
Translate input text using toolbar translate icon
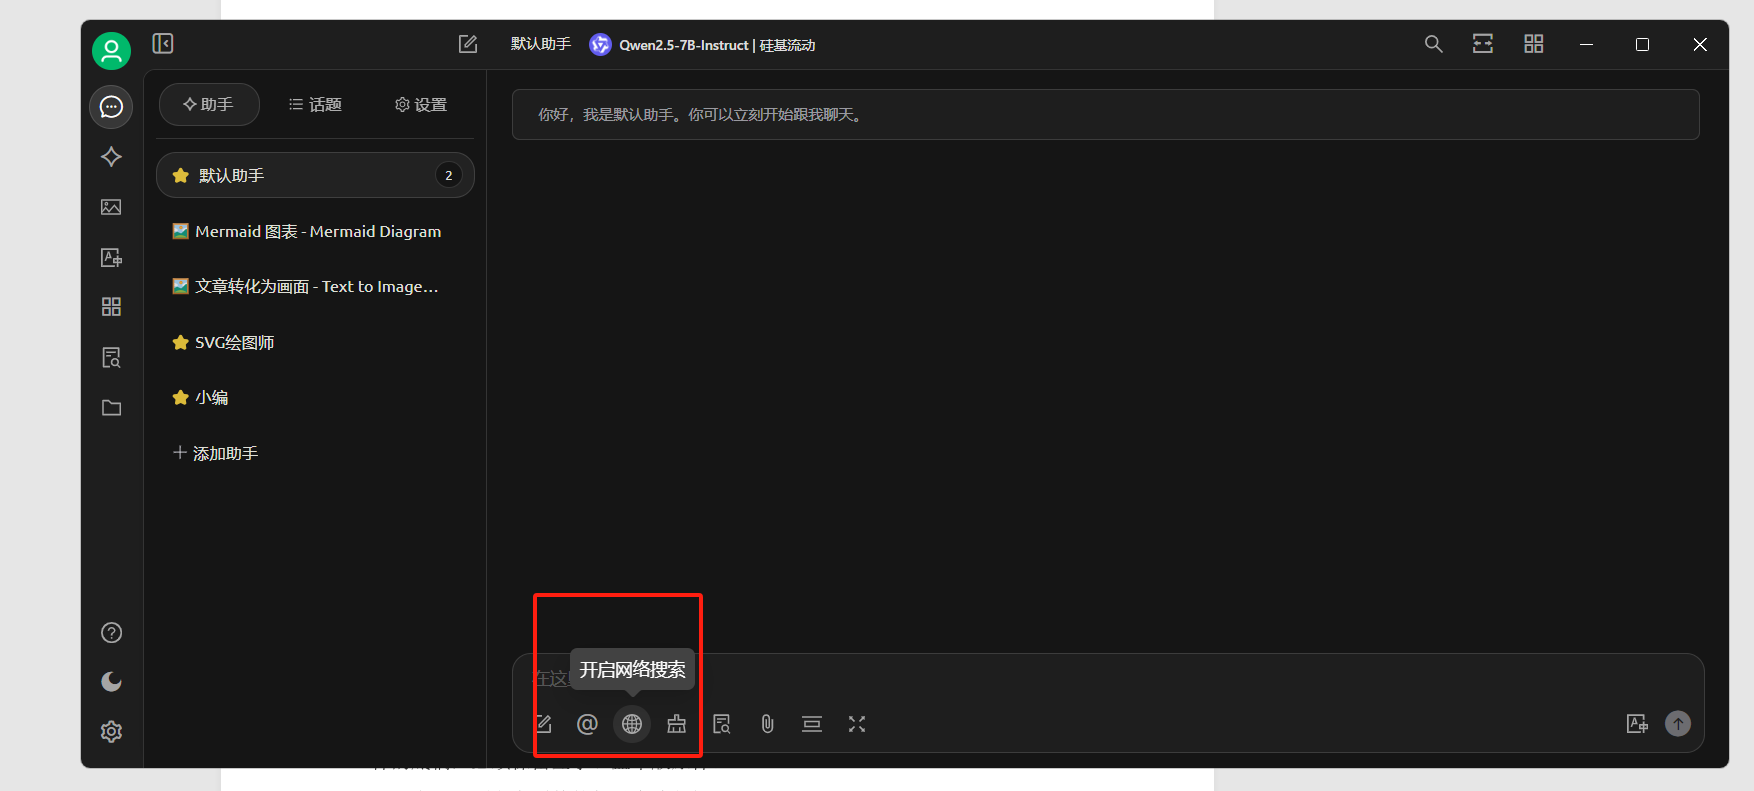coord(1637,724)
